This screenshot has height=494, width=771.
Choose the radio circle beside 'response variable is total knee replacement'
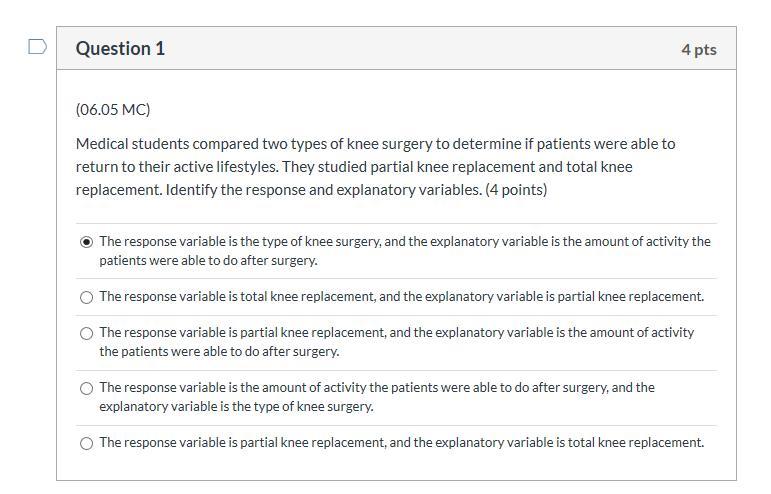pos(86,297)
